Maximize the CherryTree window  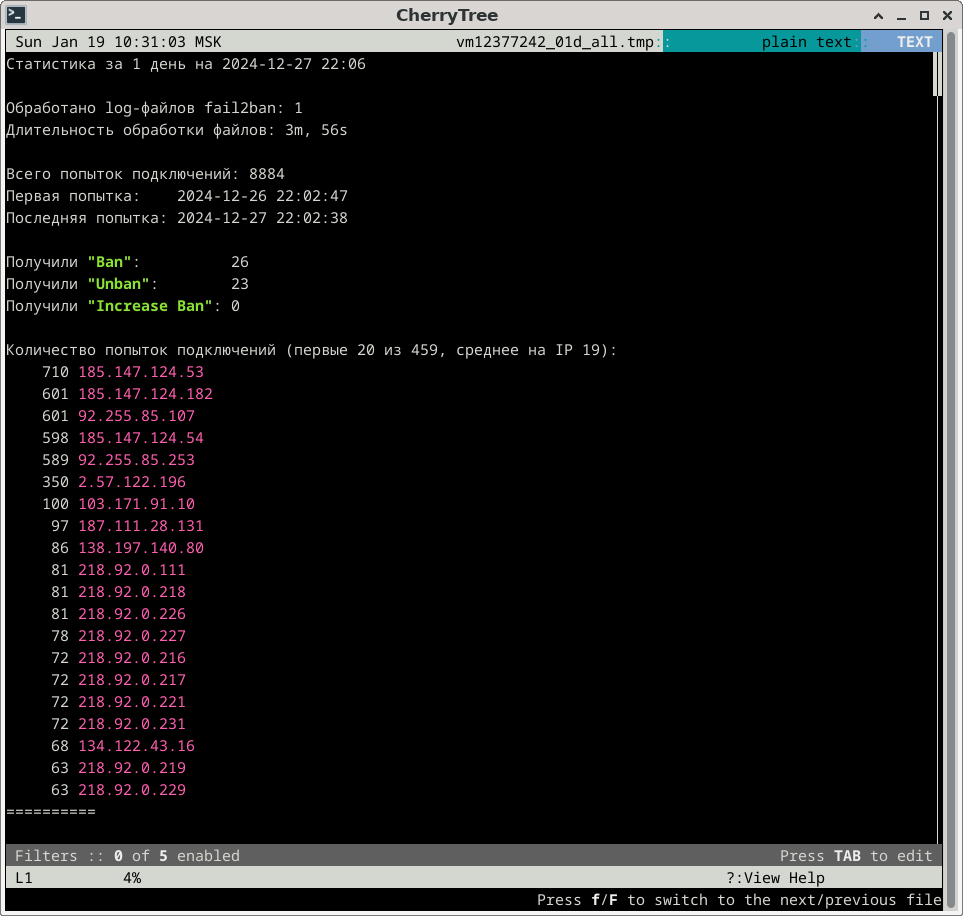click(x=922, y=15)
